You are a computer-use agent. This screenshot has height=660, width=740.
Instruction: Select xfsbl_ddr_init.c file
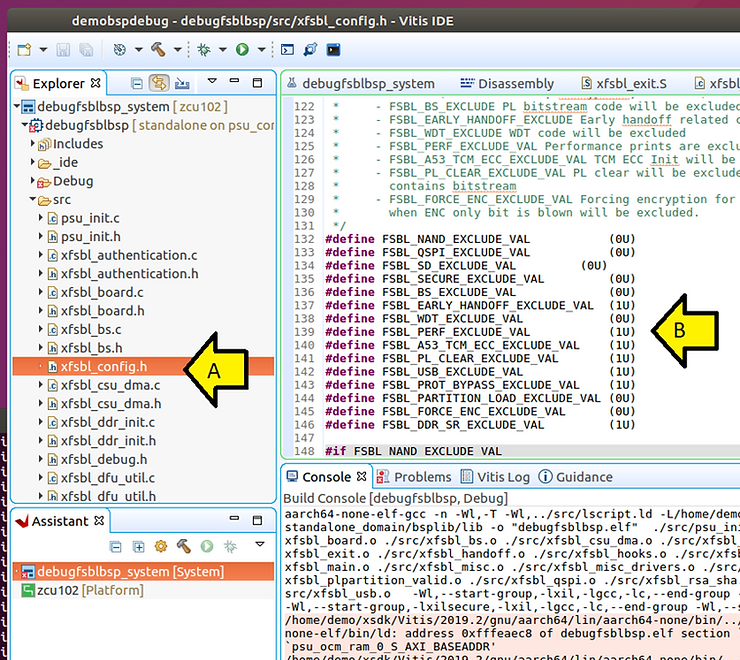108,422
